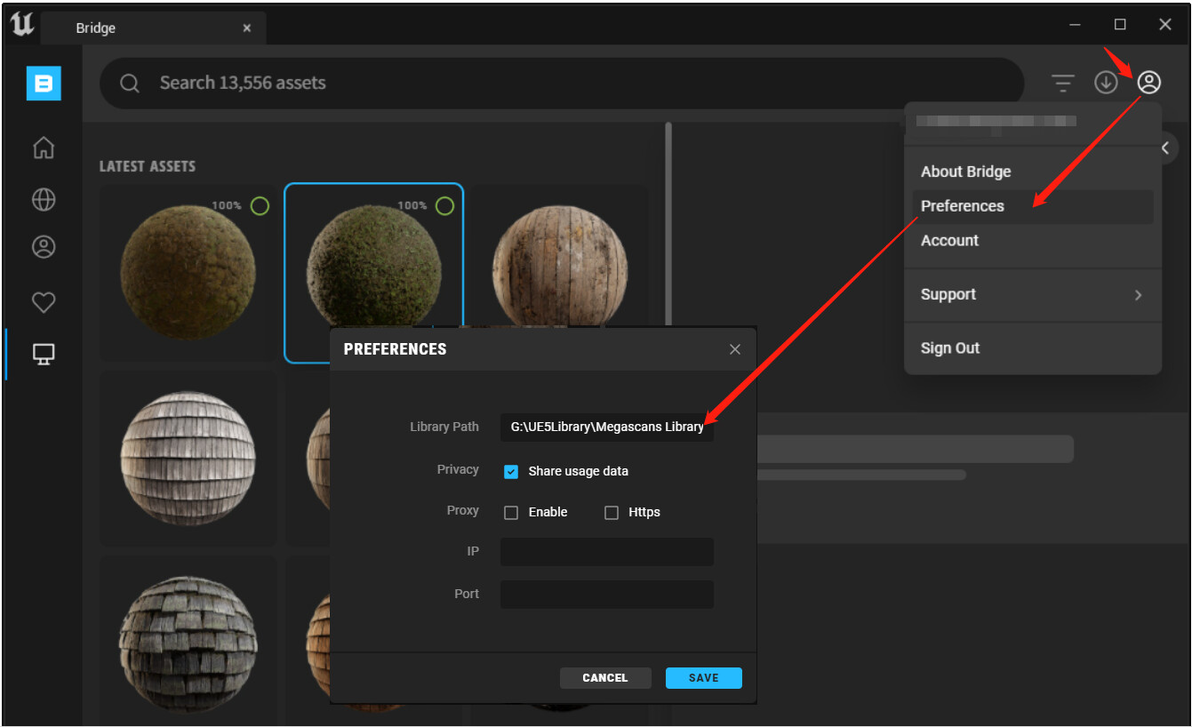Select Preferences from the account menu

tap(1032, 206)
